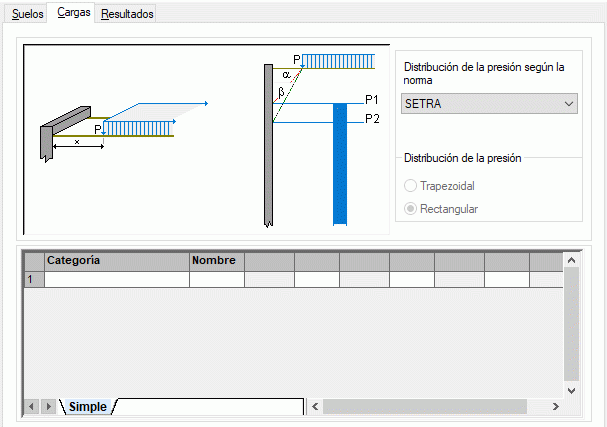Click the Nombre column header
This screenshot has width=607, height=427.
(217, 261)
